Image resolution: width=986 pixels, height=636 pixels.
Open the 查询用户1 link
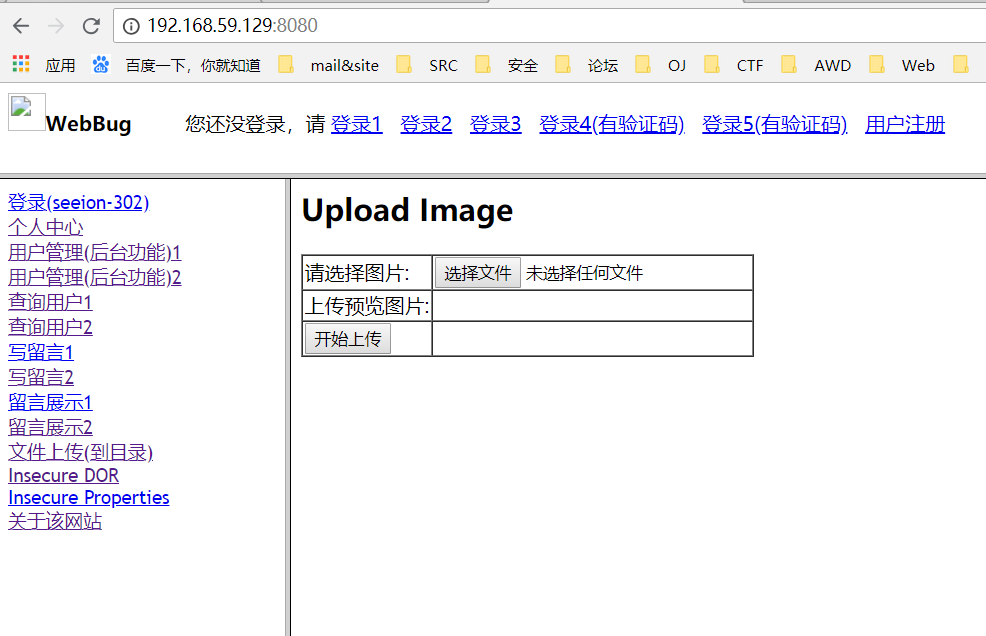point(50,303)
